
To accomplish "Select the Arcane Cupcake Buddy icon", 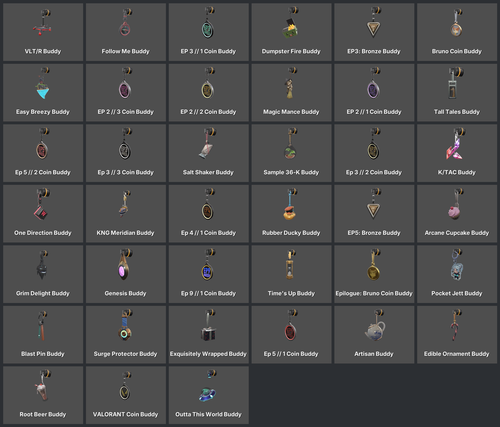I will (456, 204).
